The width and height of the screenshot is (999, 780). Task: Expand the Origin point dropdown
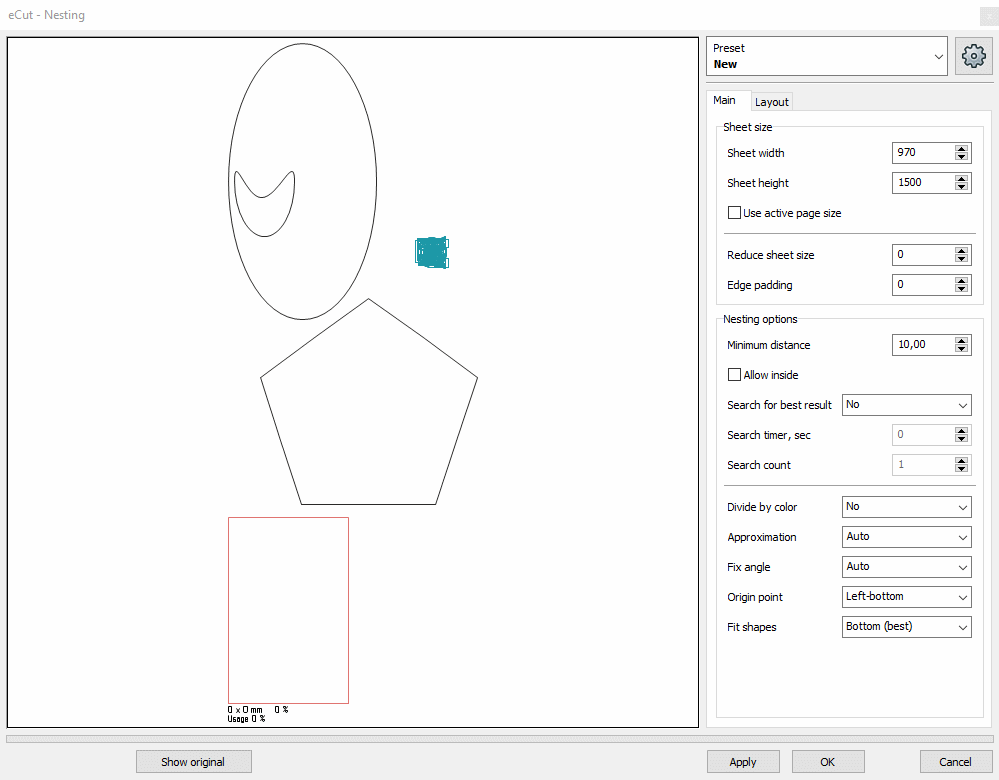906,597
